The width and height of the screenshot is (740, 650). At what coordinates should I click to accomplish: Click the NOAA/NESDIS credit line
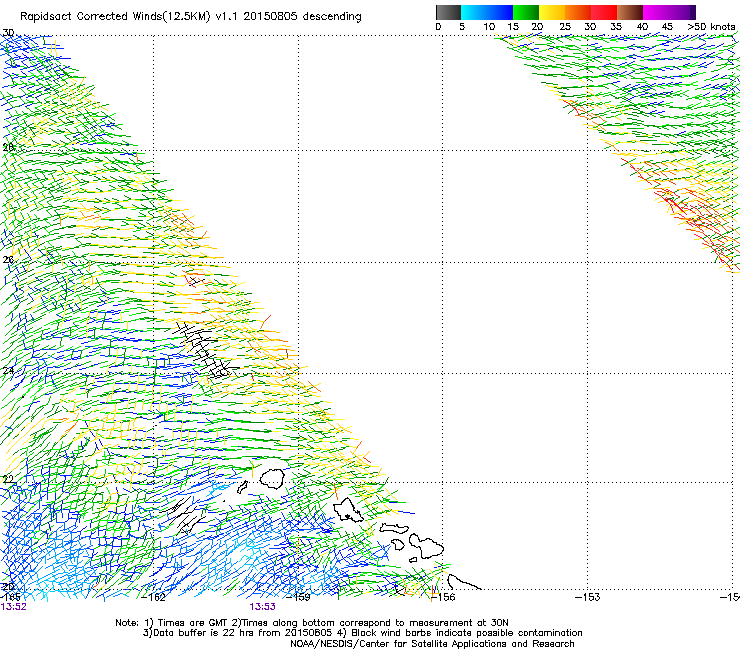(432, 644)
